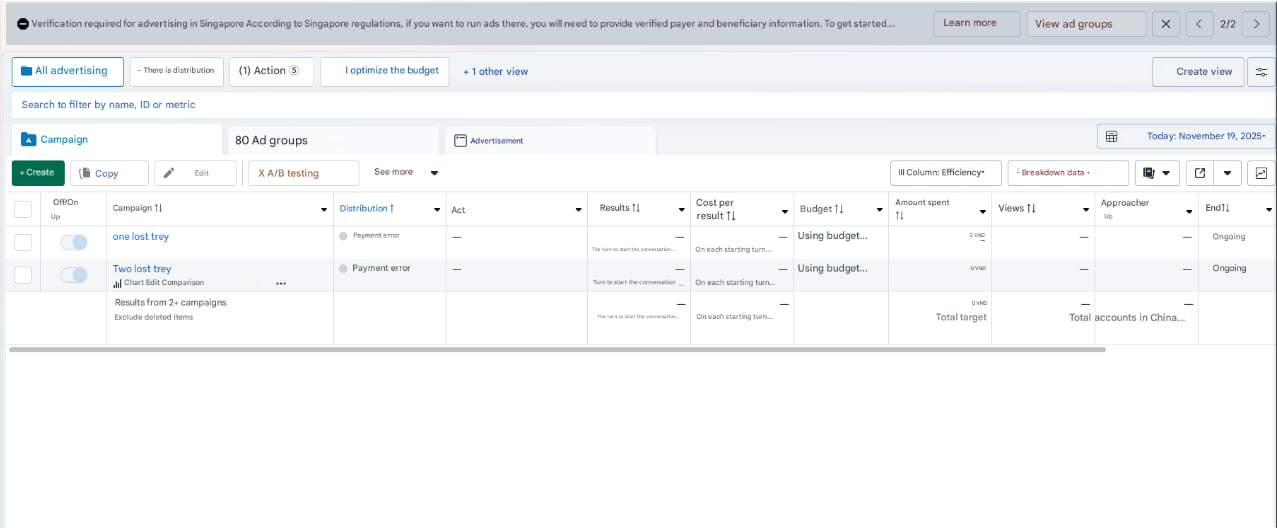Click Chart Edit Comparison under Two lost trey
This screenshot has width=1277, height=528.
158,283
